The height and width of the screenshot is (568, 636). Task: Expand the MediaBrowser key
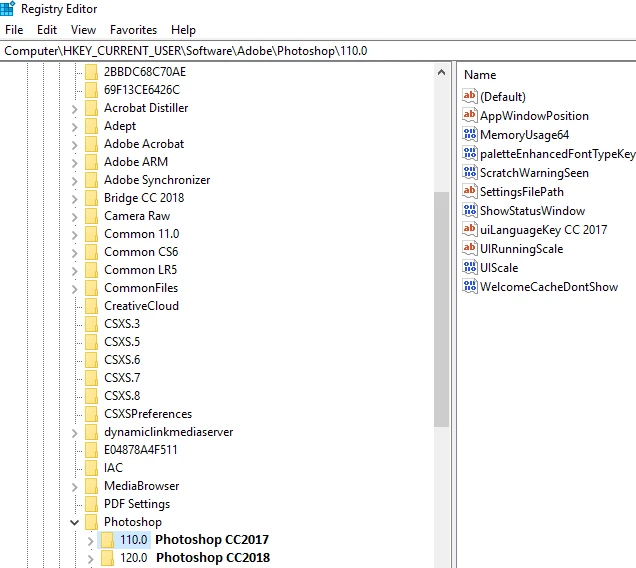tap(75, 487)
